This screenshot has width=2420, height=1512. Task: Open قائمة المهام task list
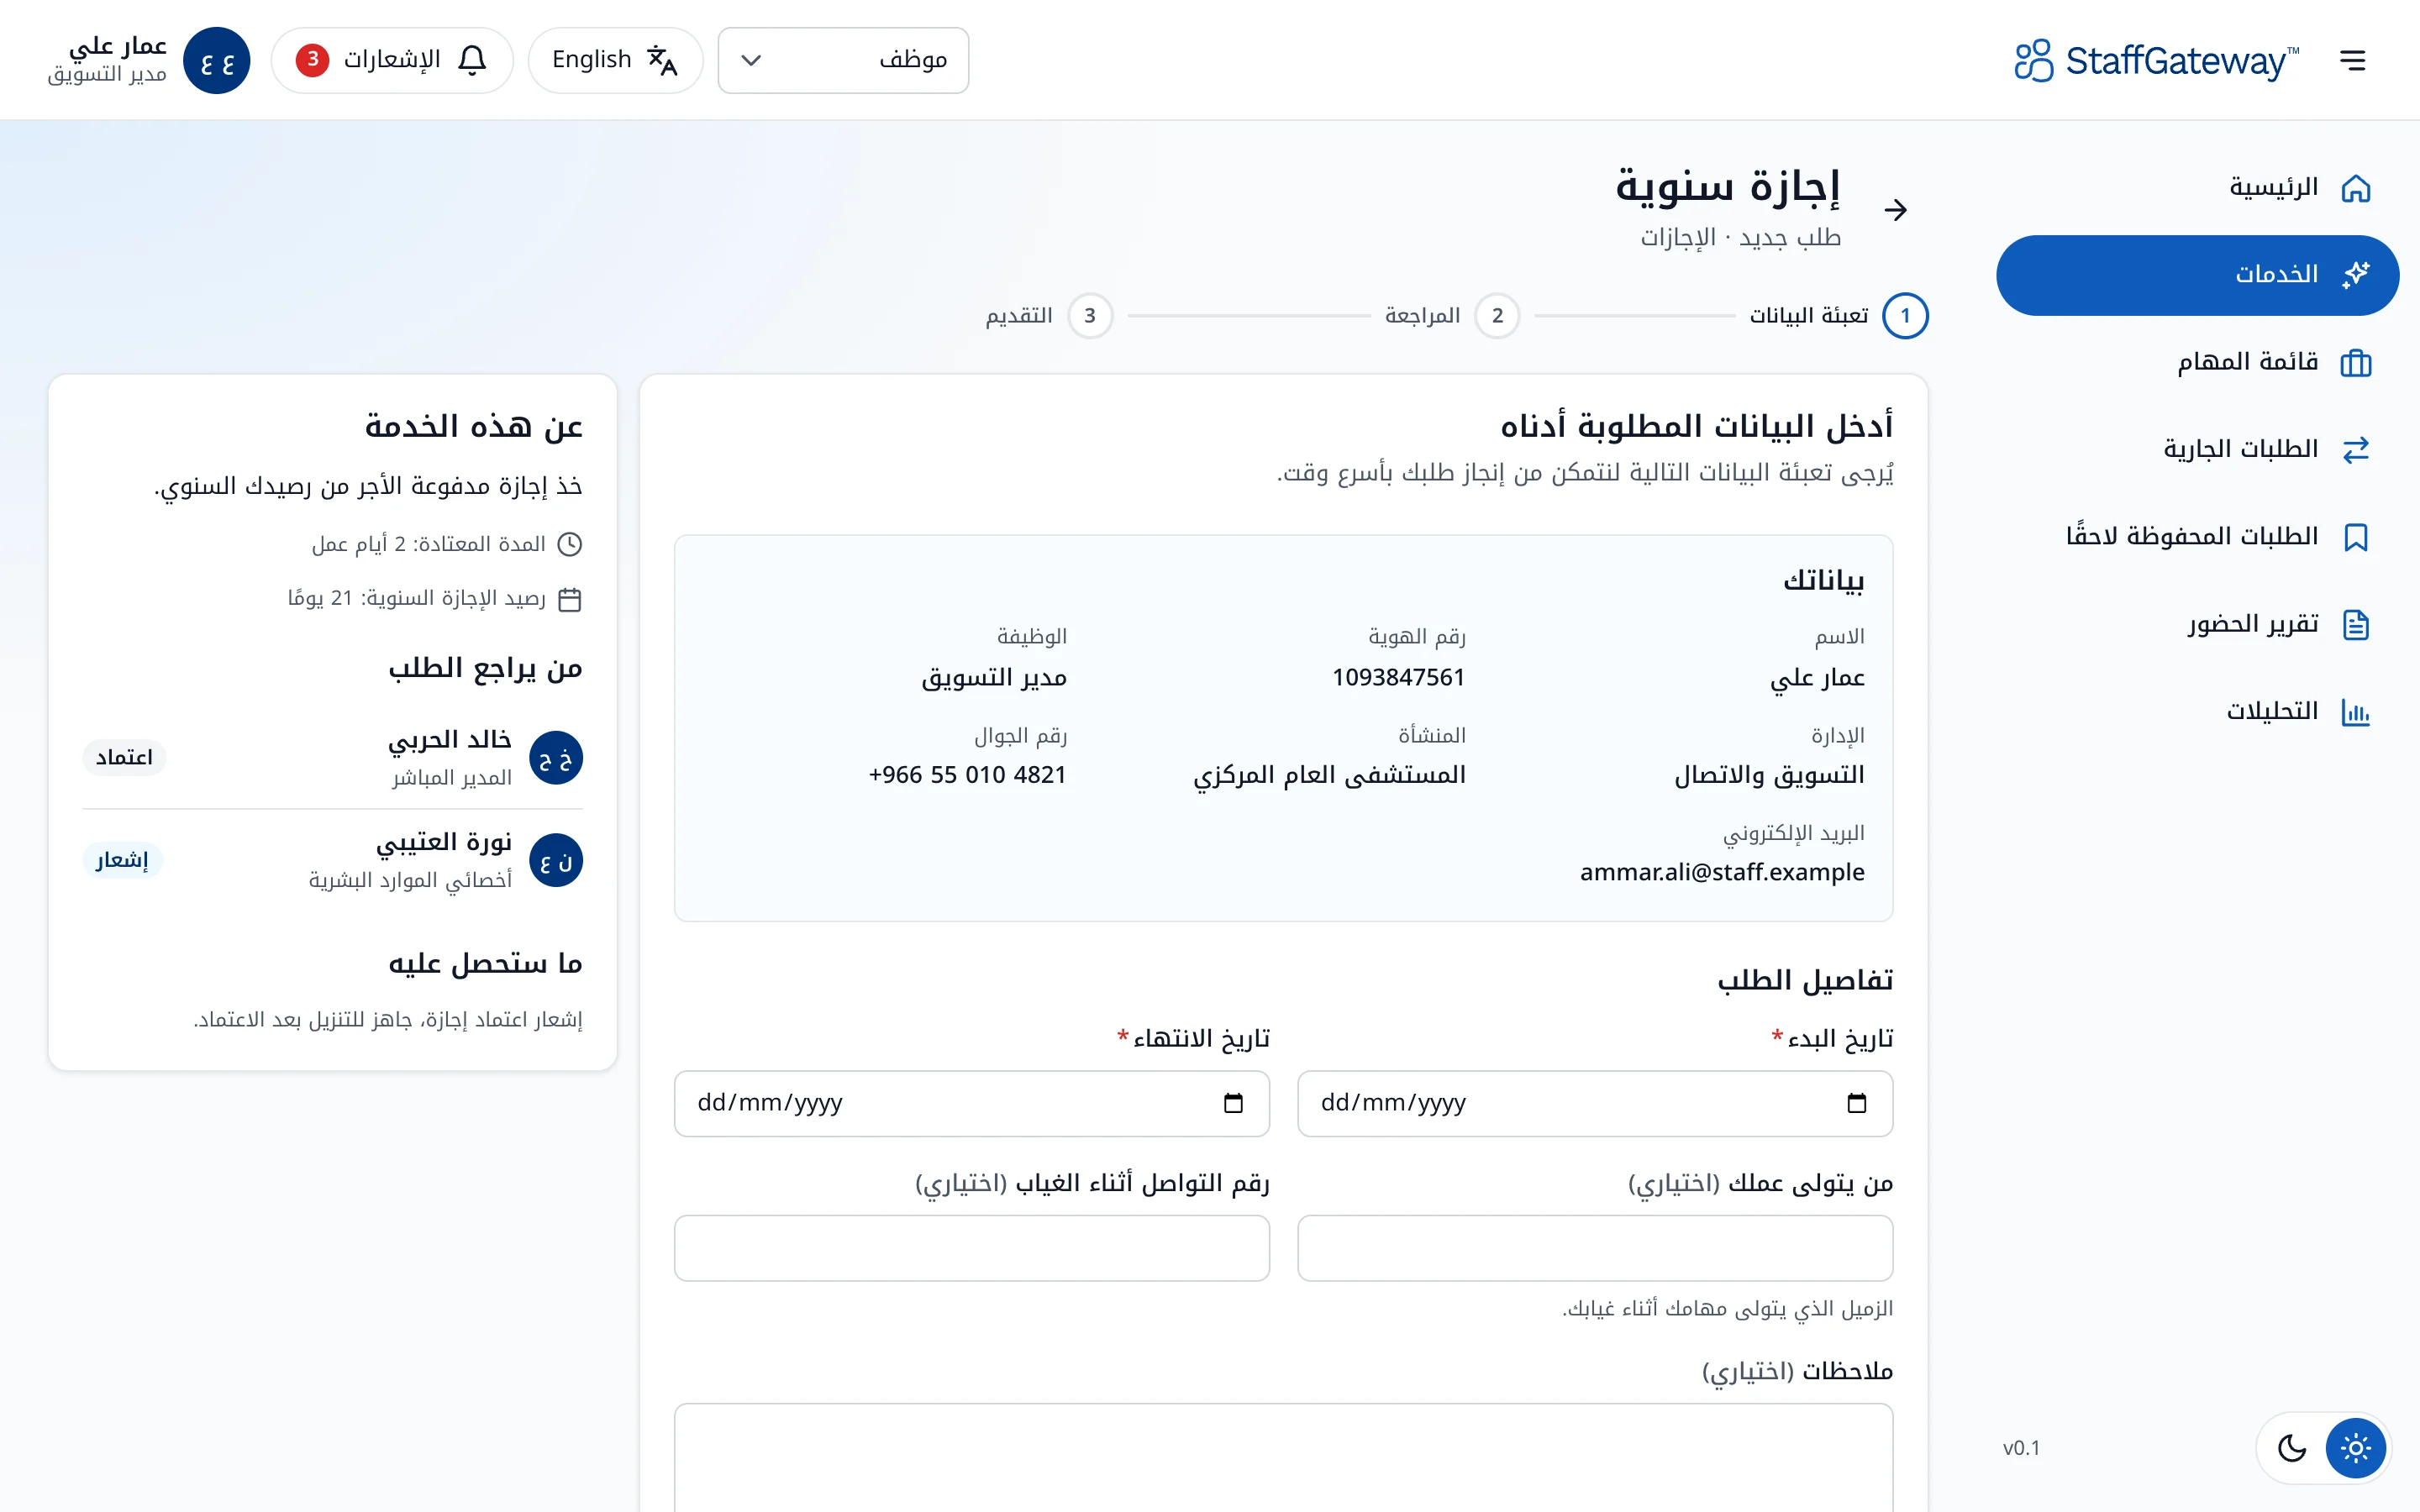2198,362
